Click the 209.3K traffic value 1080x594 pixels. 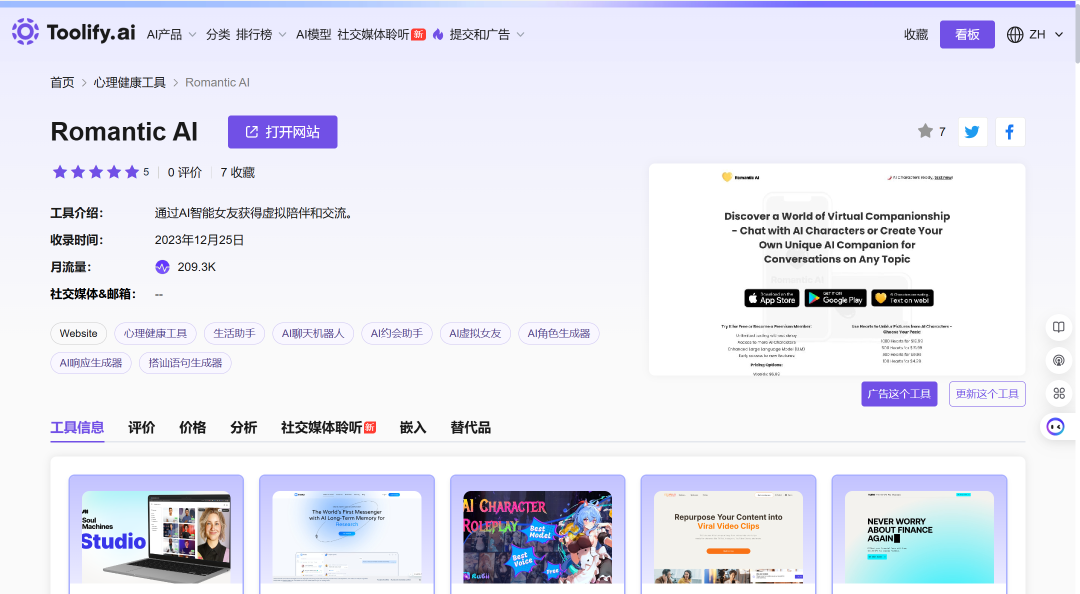(196, 267)
